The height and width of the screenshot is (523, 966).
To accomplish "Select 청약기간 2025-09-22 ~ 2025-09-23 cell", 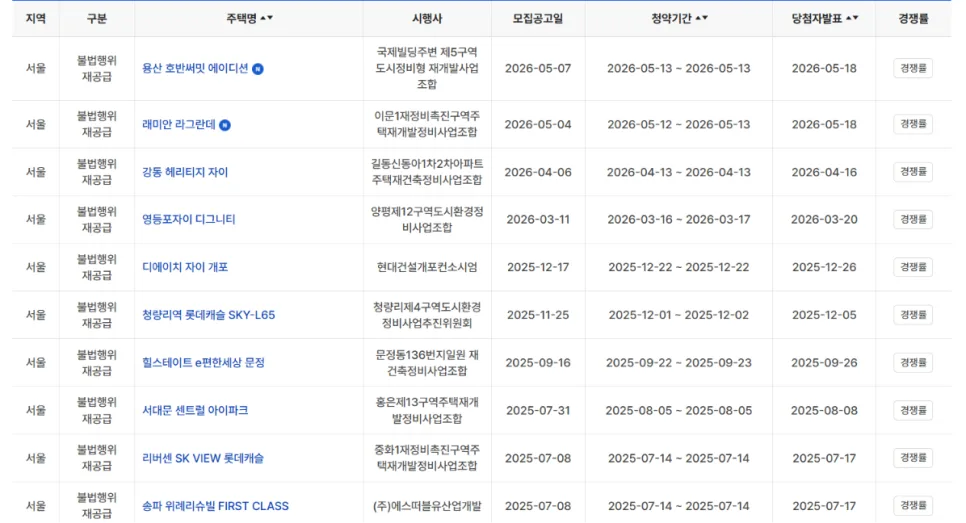I will click(678, 362).
